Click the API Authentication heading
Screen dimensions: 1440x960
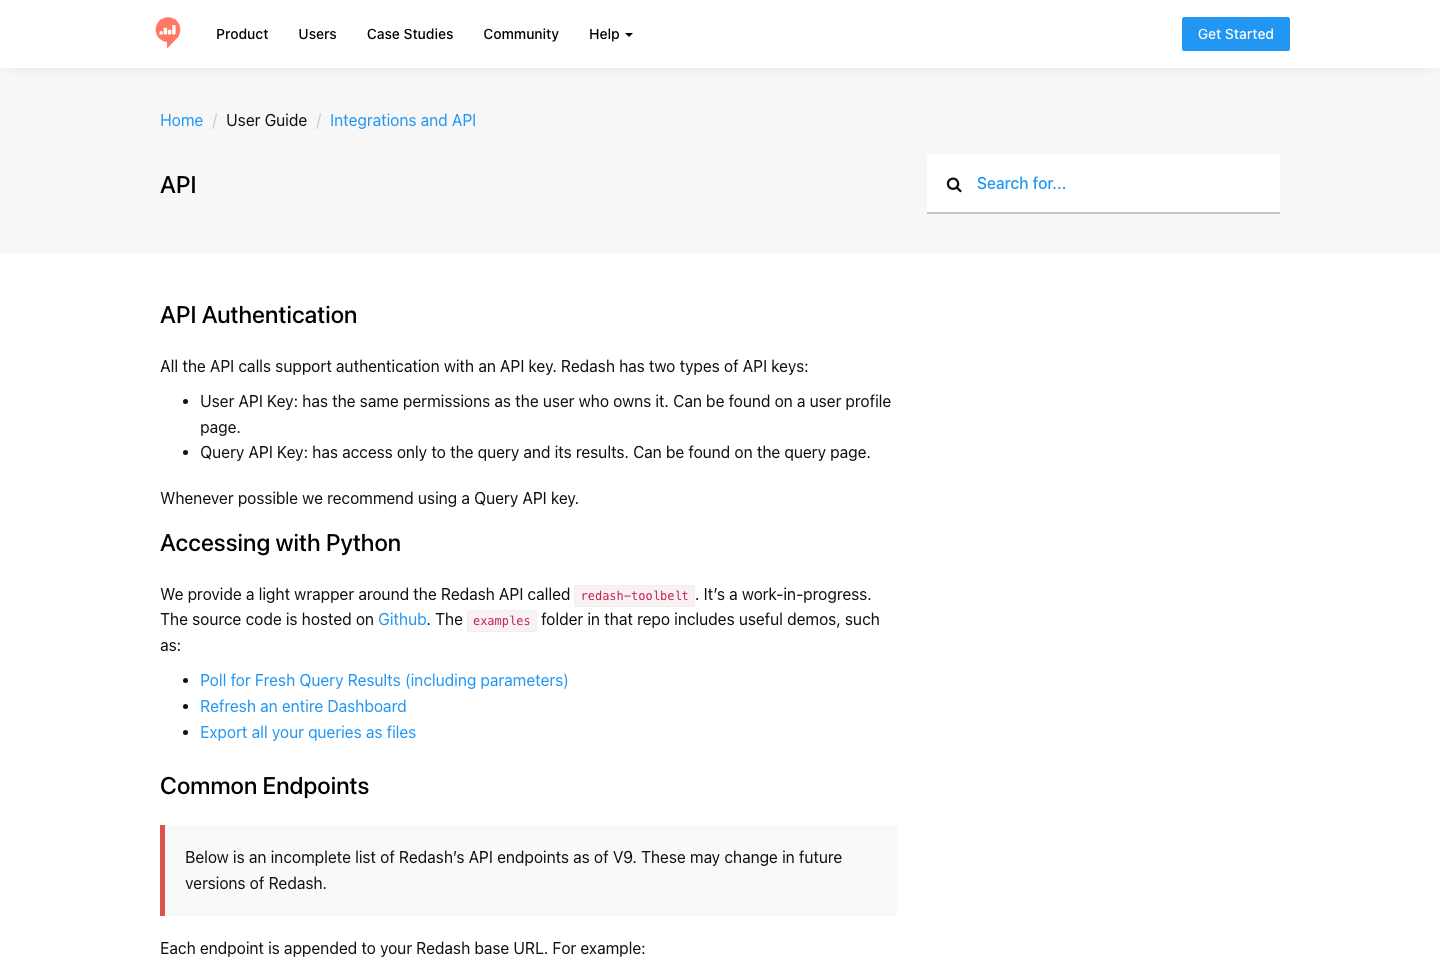click(x=258, y=315)
